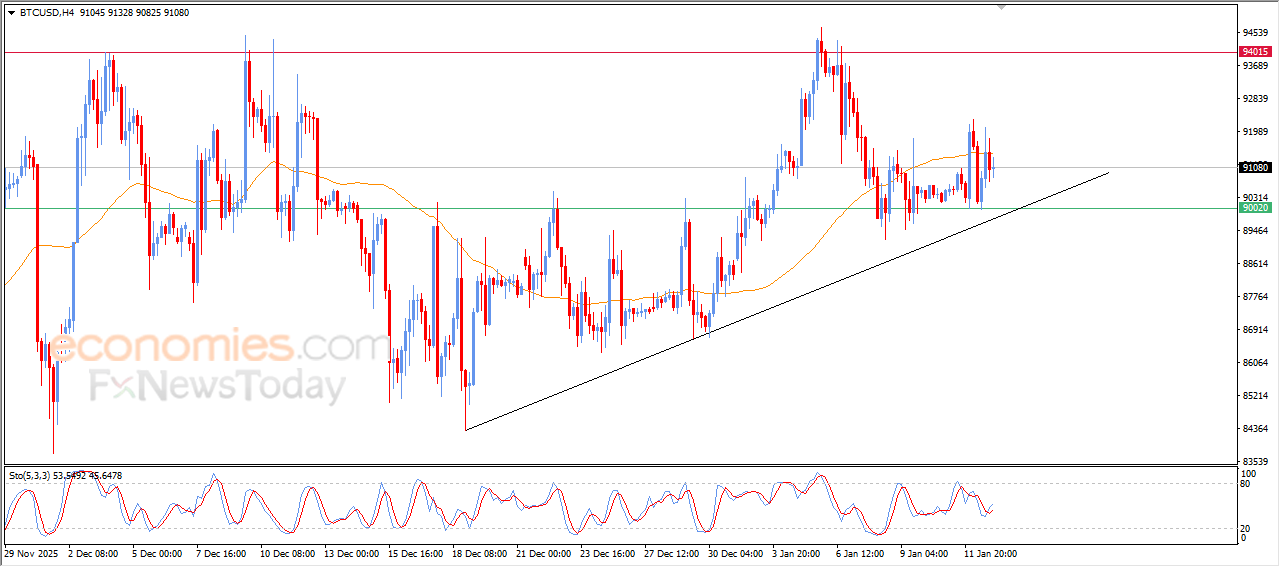Viewport: 1280px width, 567px height.
Task: Click the 21 Dec 00:00 time label
Action: tap(544, 553)
